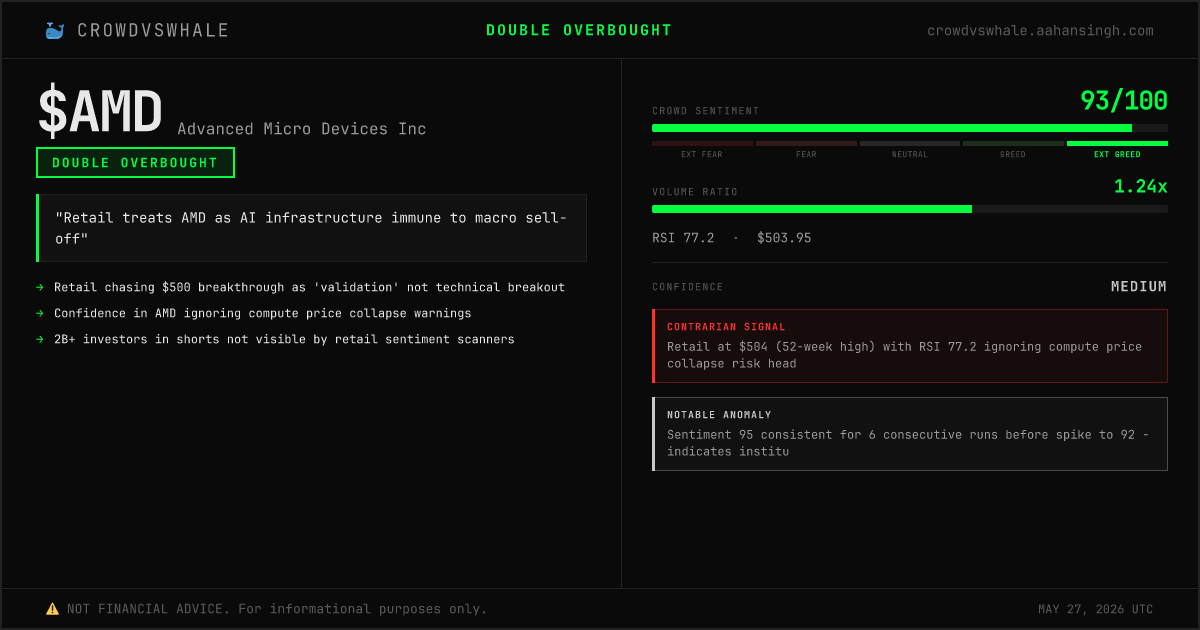1200x630 pixels.
Task: Click the EXT FEAR scale segment
Action: pos(702,150)
